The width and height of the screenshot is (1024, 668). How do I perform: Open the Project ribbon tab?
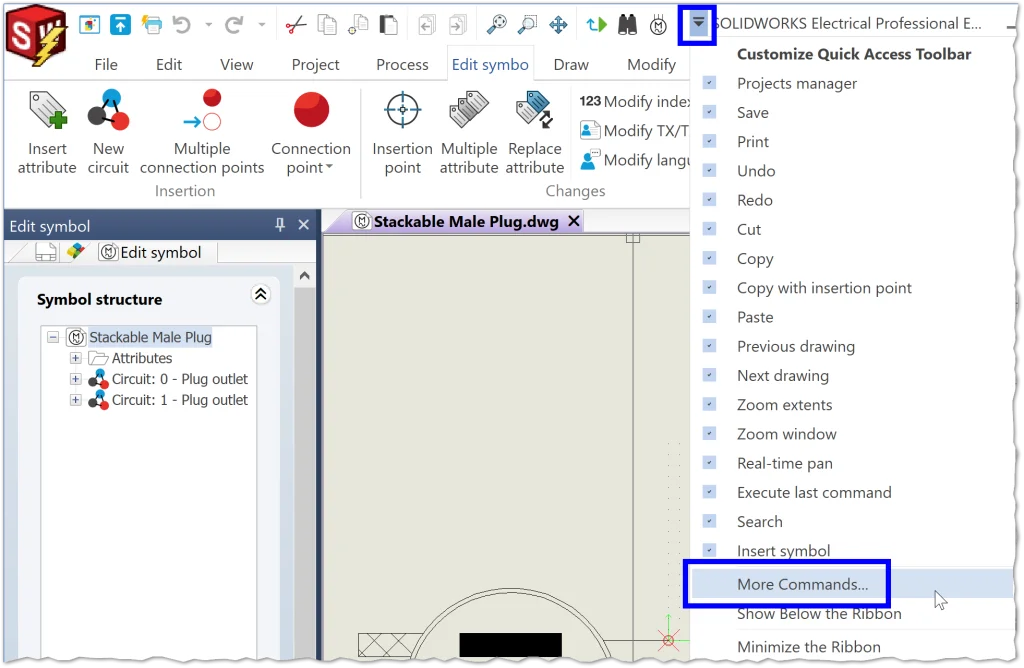[x=315, y=64]
